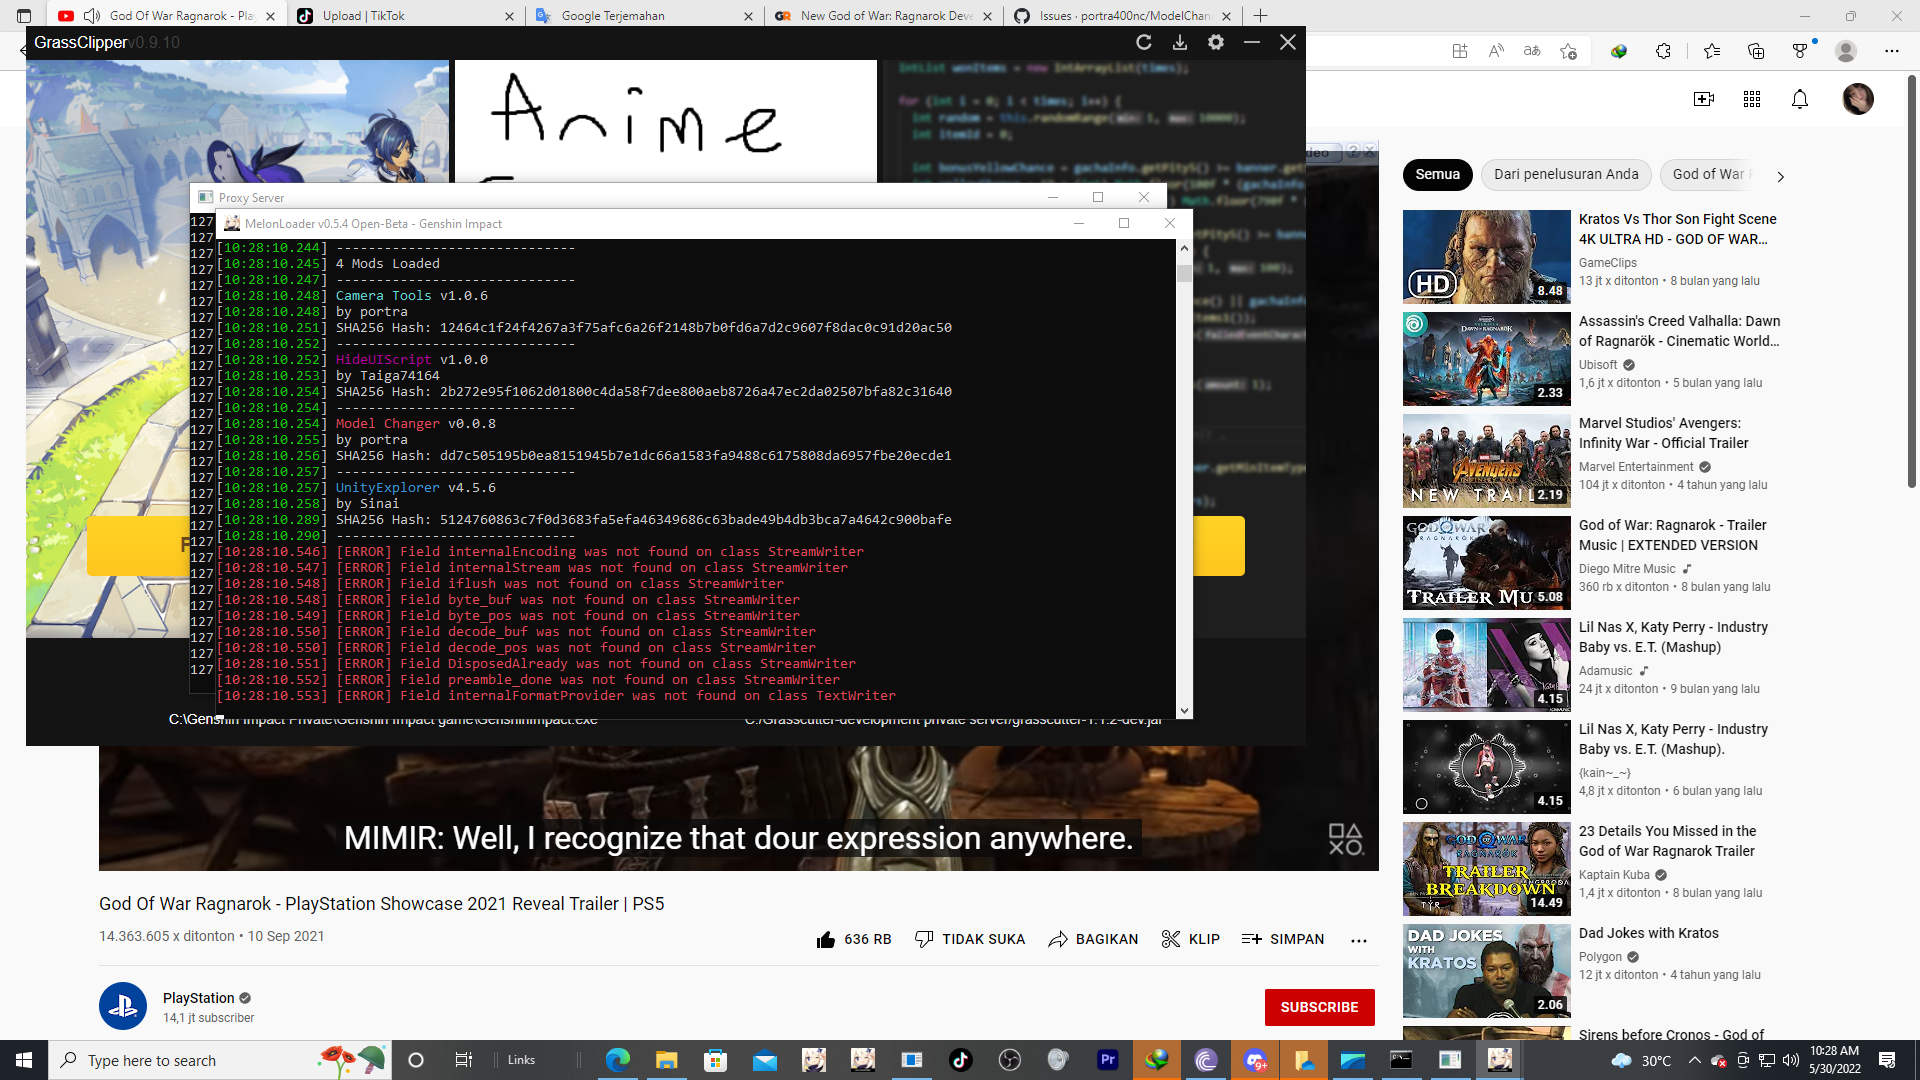1920x1080 pixels.
Task: Click the GrassClipper refresh icon
Action: pyautogui.click(x=1143, y=42)
